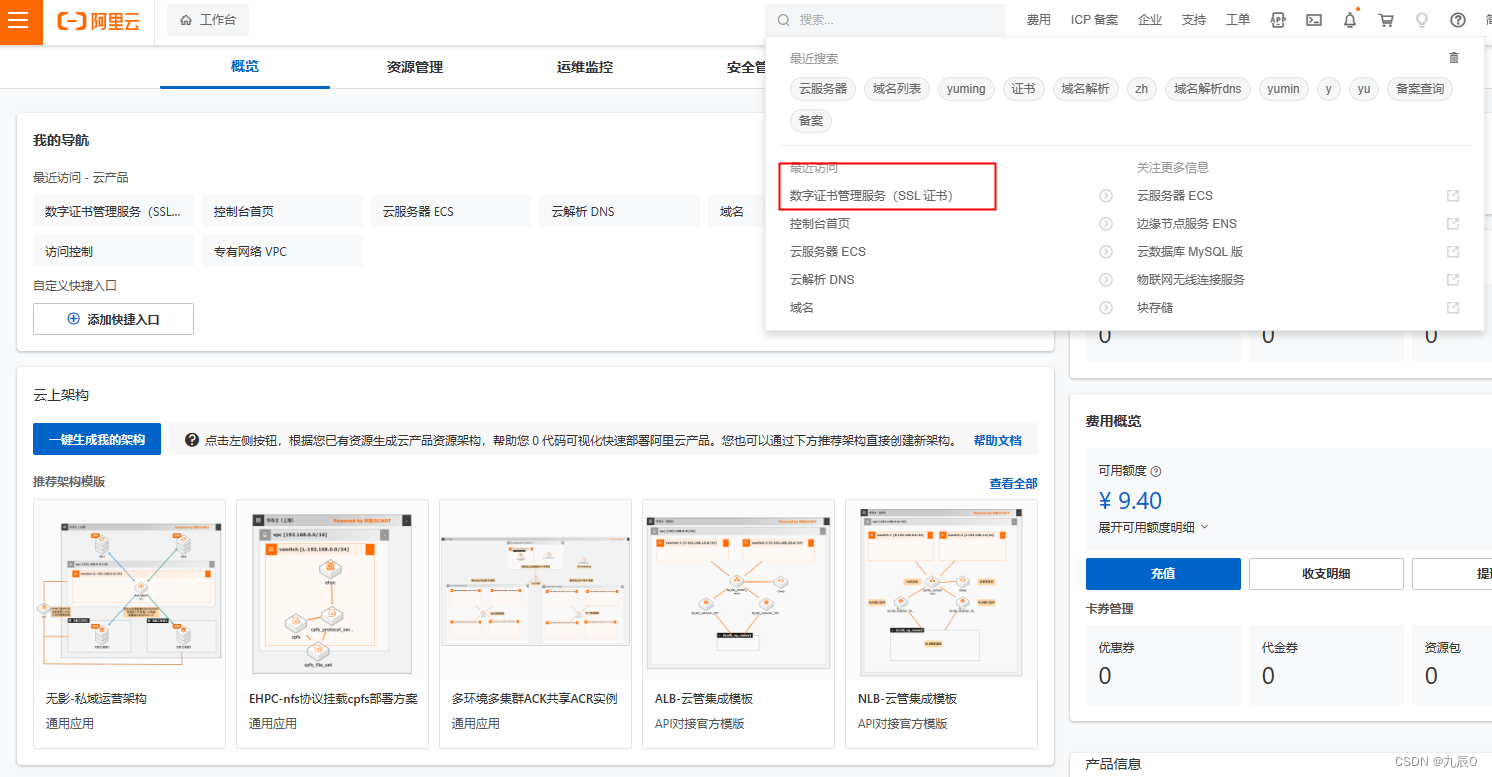
Task: Open the 费用 menu
Action: [1039, 20]
